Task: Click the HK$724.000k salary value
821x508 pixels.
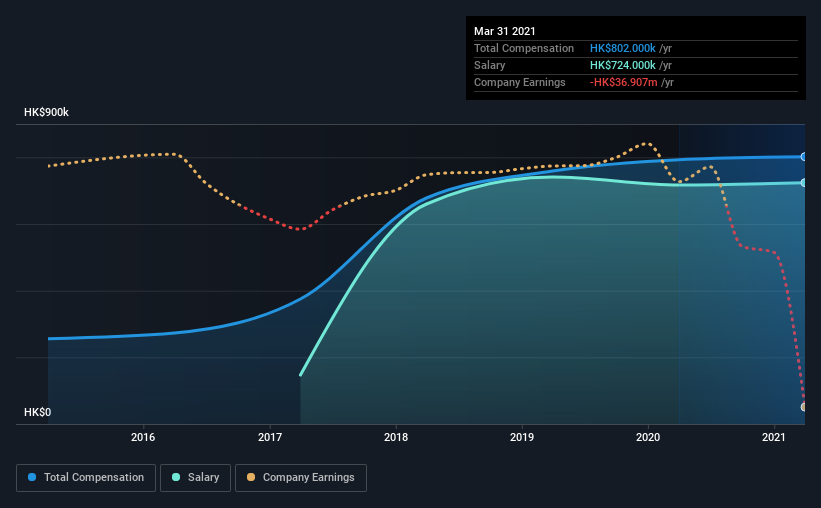Action: click(x=623, y=65)
